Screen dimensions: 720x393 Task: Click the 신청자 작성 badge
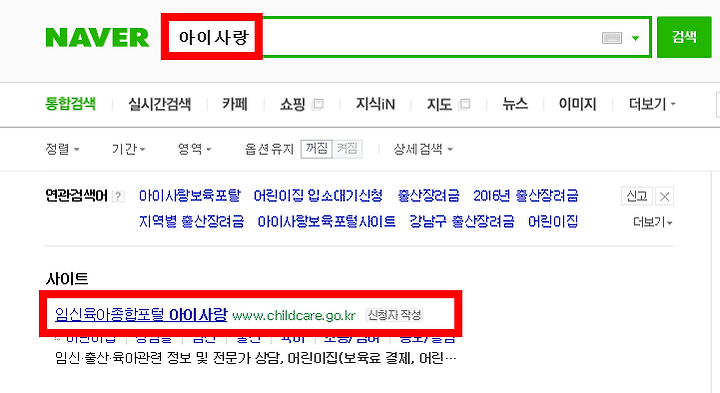tap(394, 315)
